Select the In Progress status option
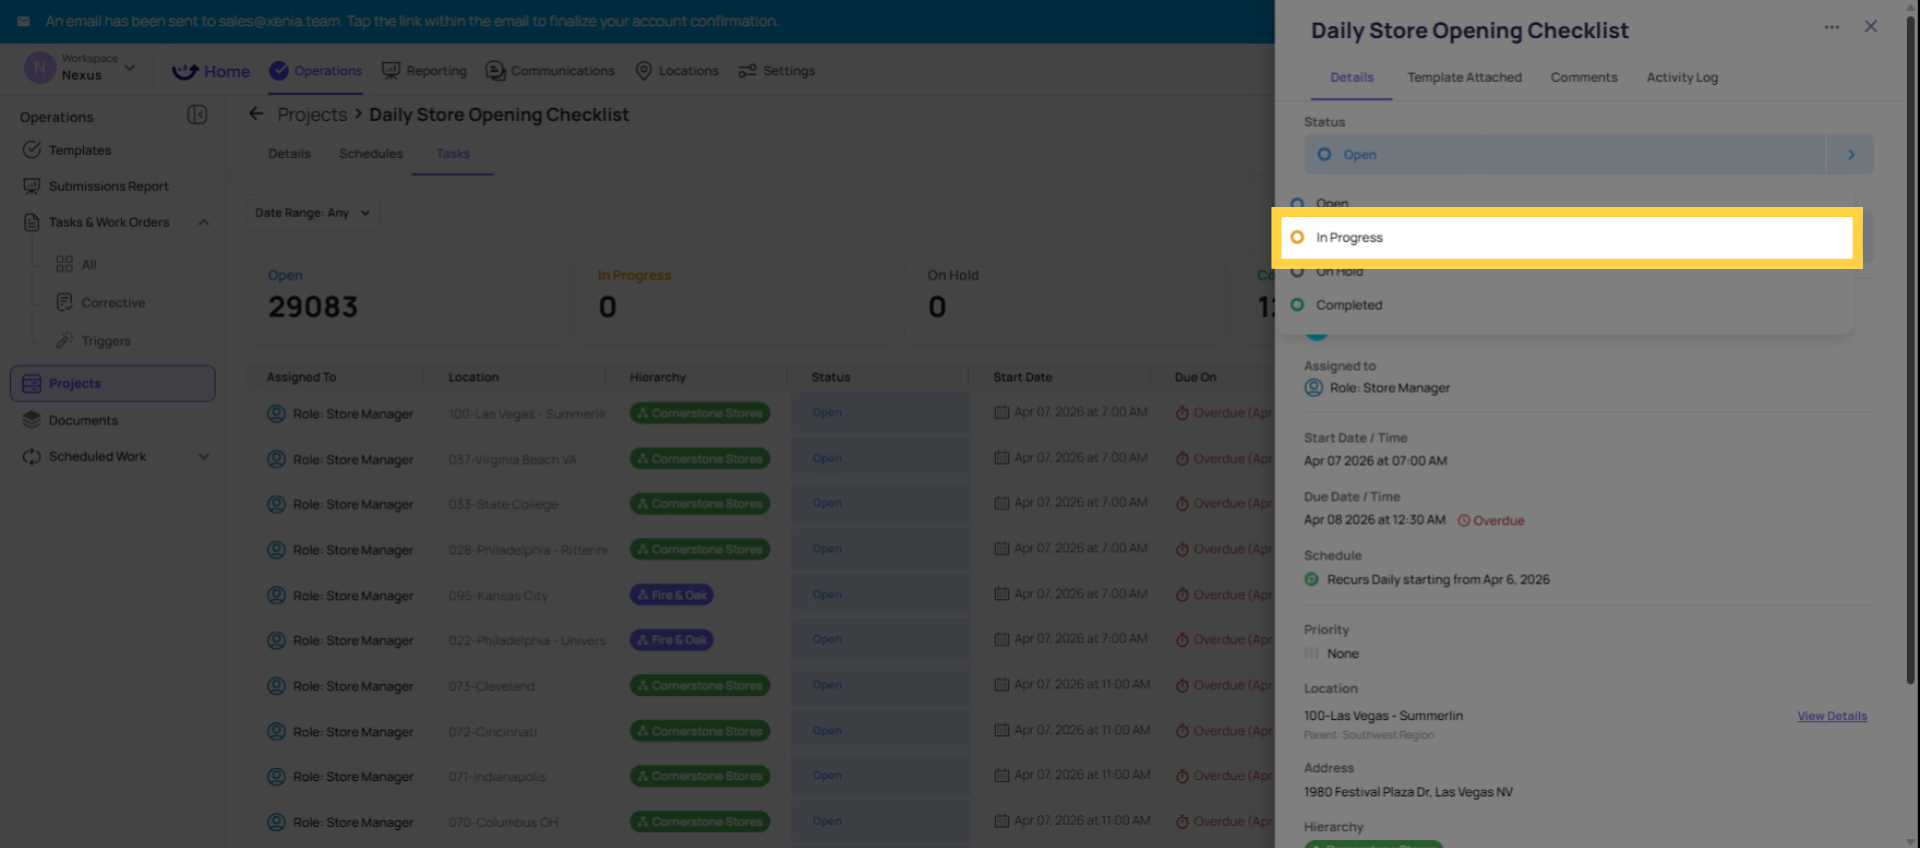The image size is (1920, 848). 1566,238
